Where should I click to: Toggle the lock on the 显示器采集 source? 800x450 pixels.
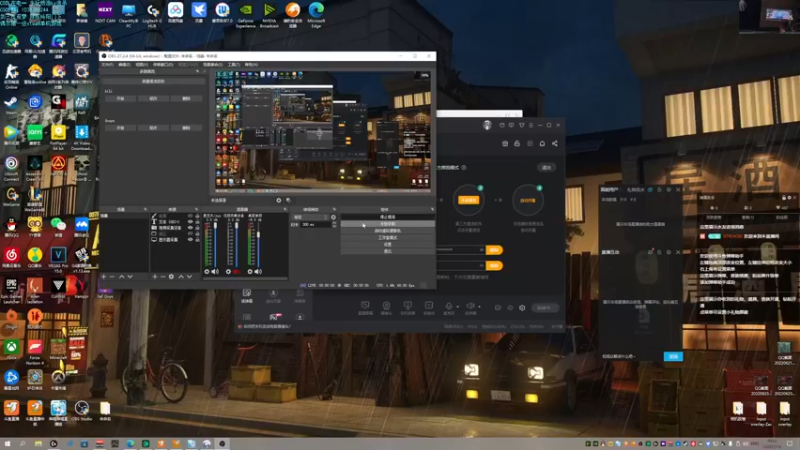click(x=197, y=239)
